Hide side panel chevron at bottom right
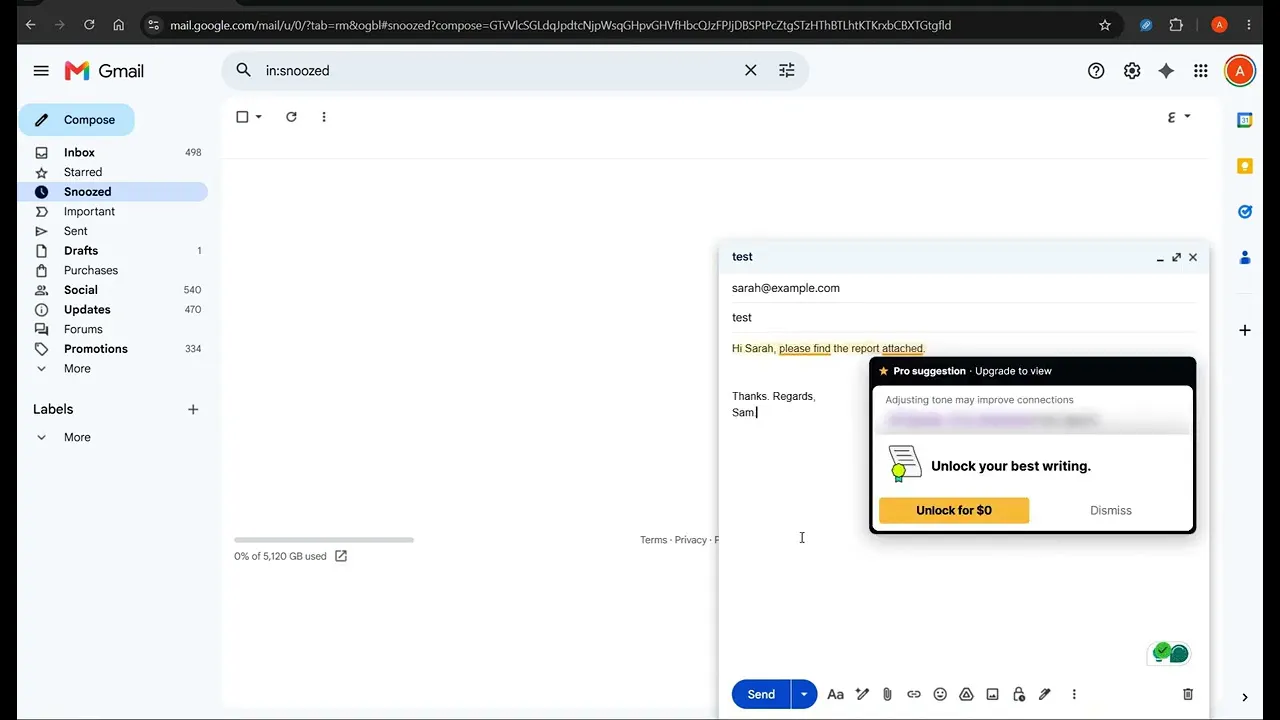The width and height of the screenshot is (1280, 720). pos(1245,697)
